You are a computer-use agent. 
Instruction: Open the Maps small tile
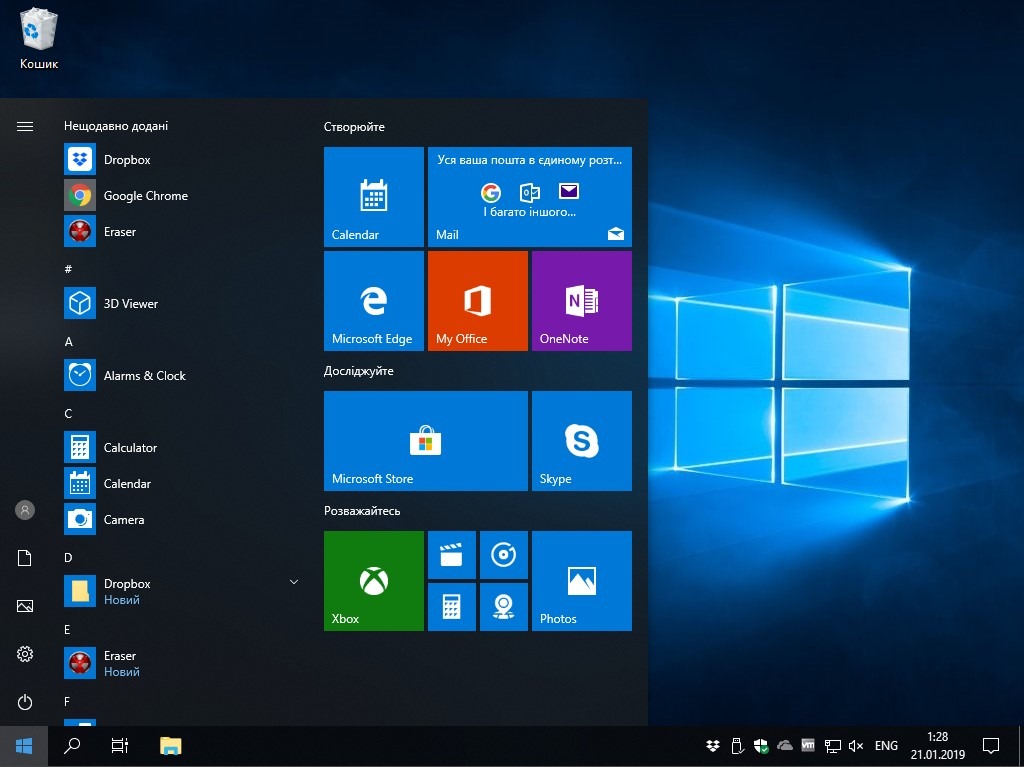[x=504, y=607]
